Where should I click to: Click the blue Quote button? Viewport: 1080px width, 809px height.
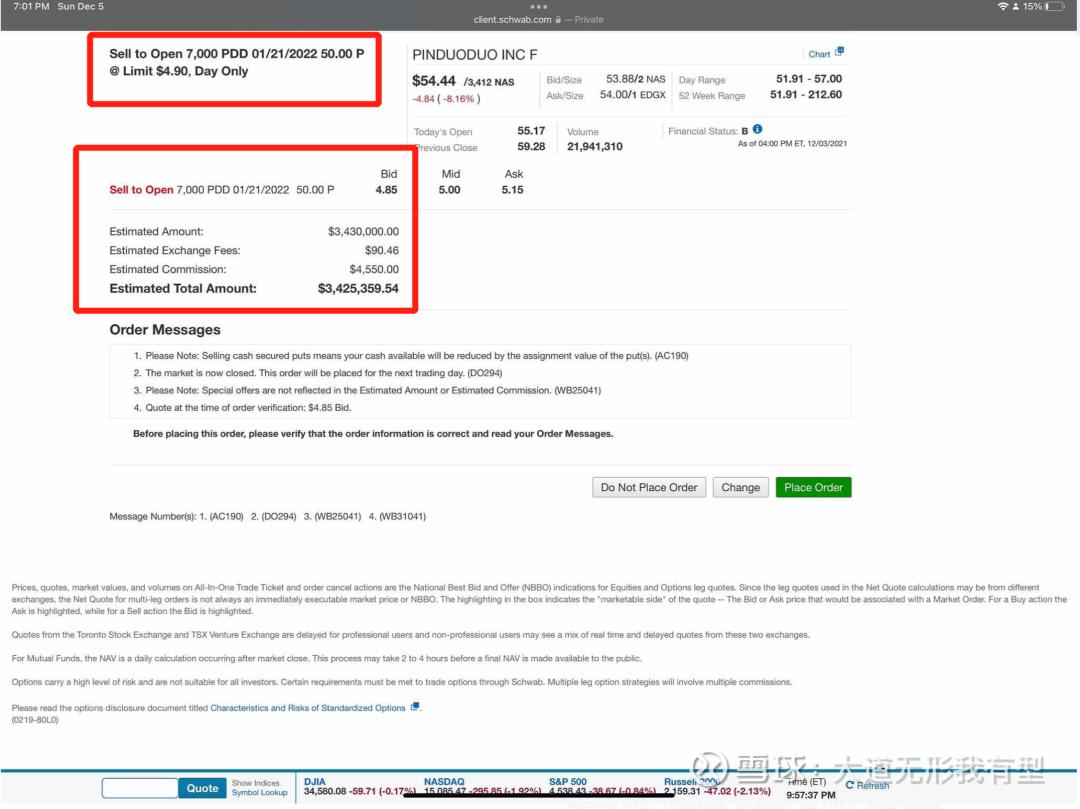click(202, 788)
